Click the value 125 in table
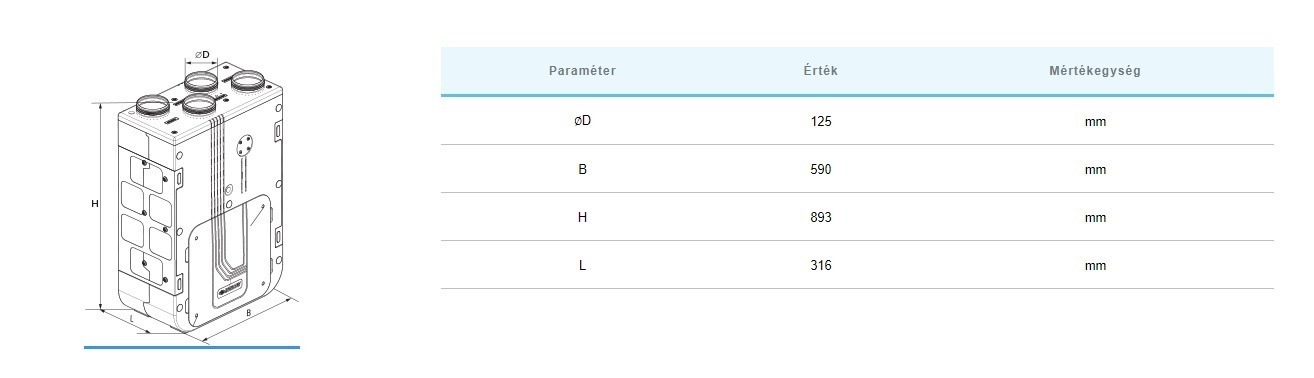Image resolution: width=1314 pixels, height=378 pixels. 821,121
